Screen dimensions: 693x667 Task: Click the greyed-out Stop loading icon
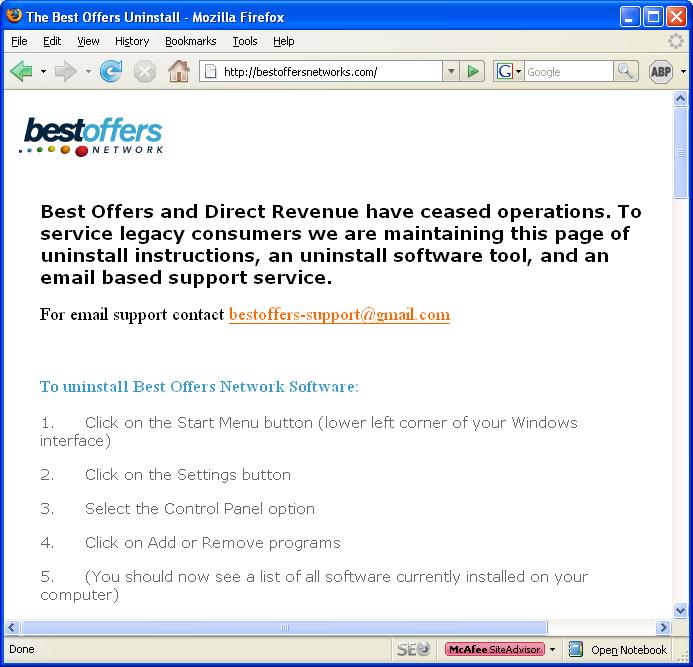click(145, 72)
